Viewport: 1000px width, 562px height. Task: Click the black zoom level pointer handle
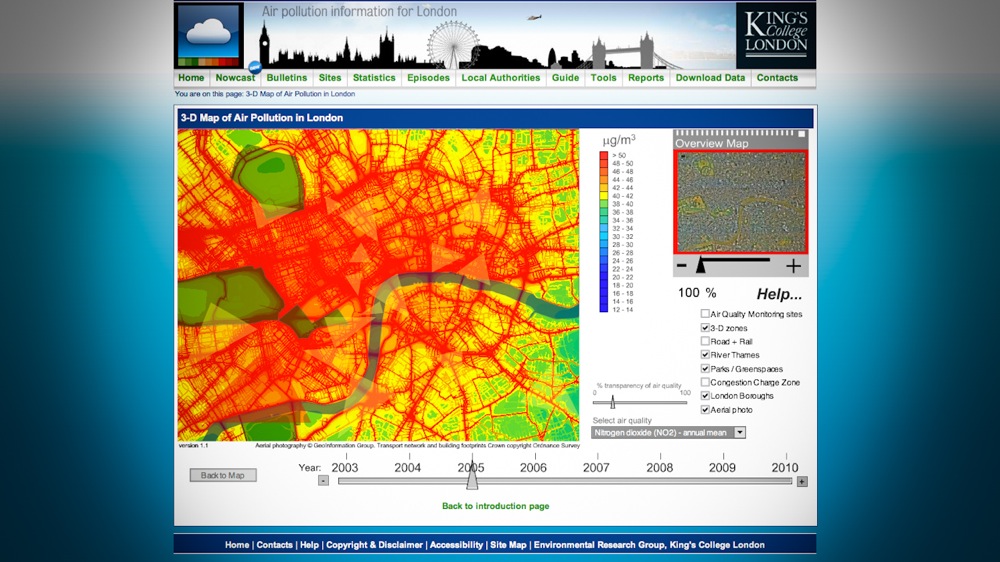pos(701,265)
